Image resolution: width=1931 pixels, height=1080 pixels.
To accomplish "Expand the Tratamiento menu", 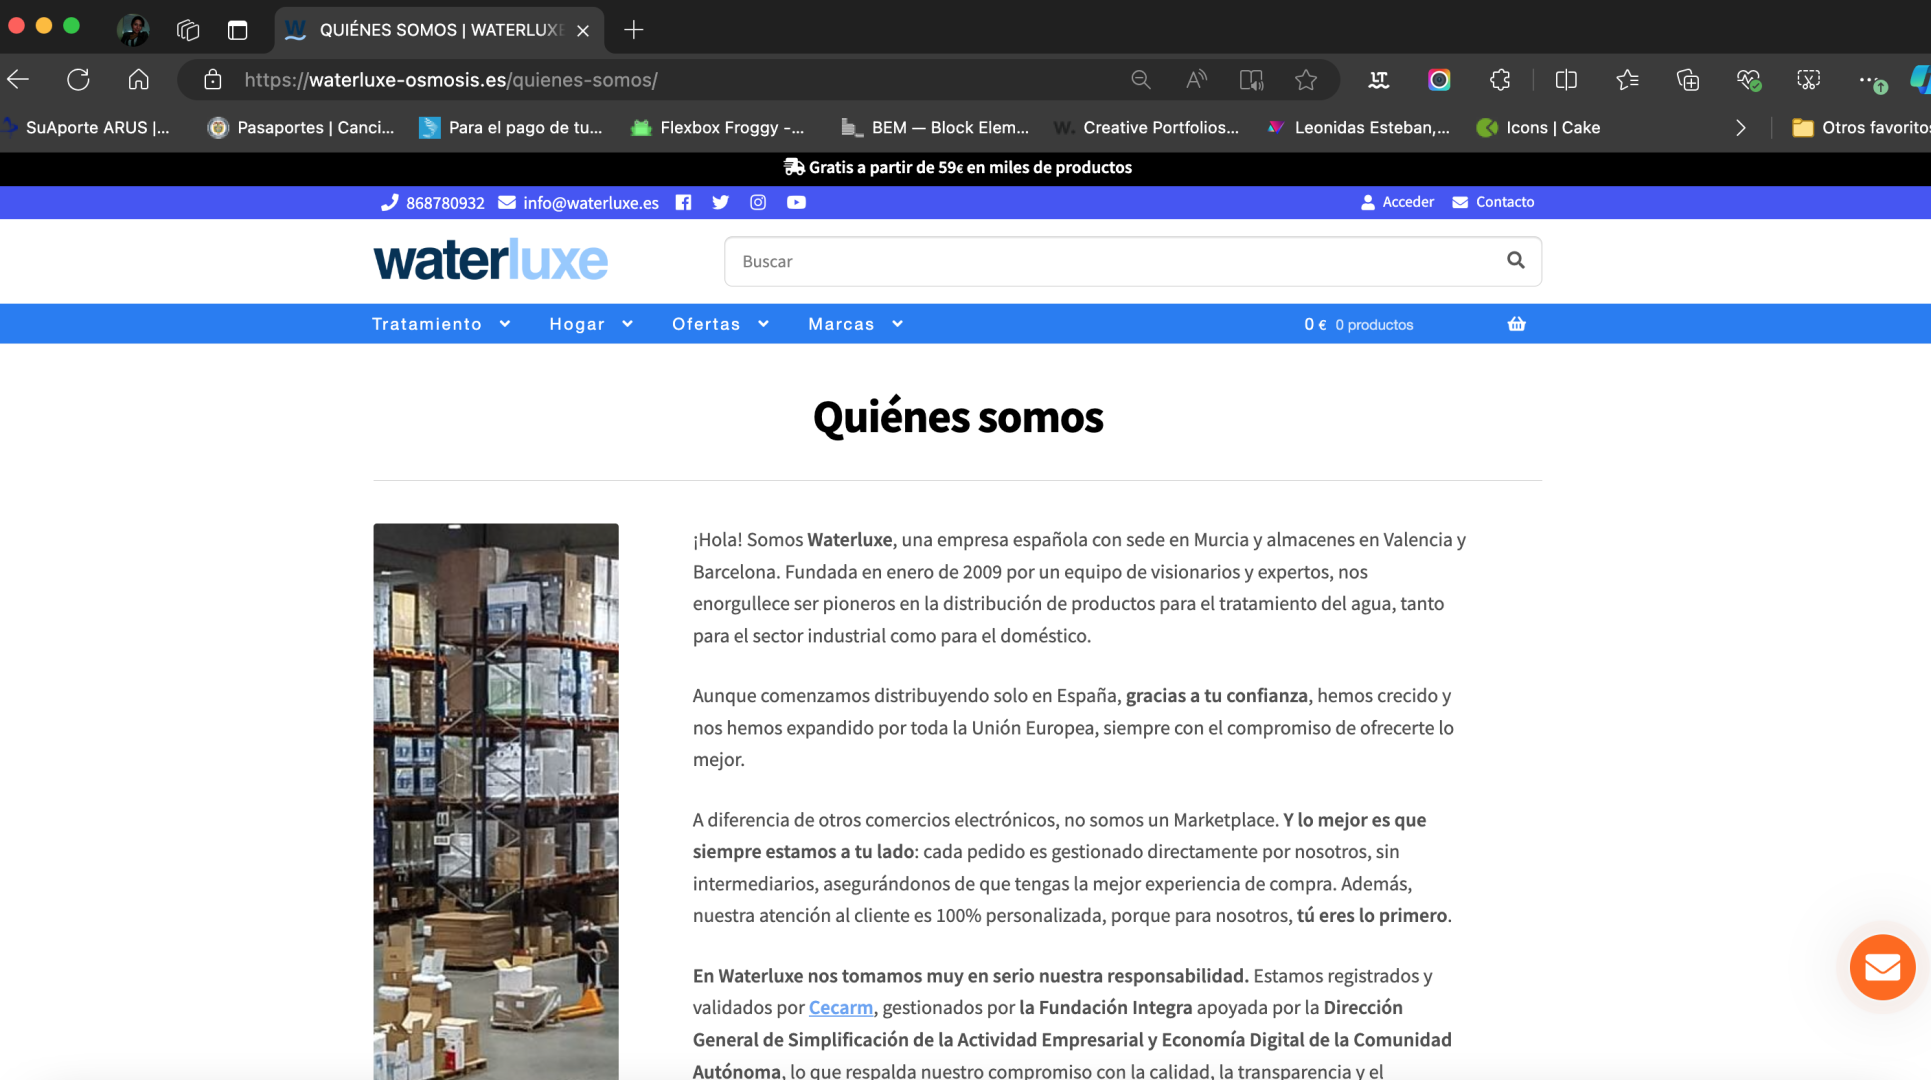I will pyautogui.click(x=441, y=324).
